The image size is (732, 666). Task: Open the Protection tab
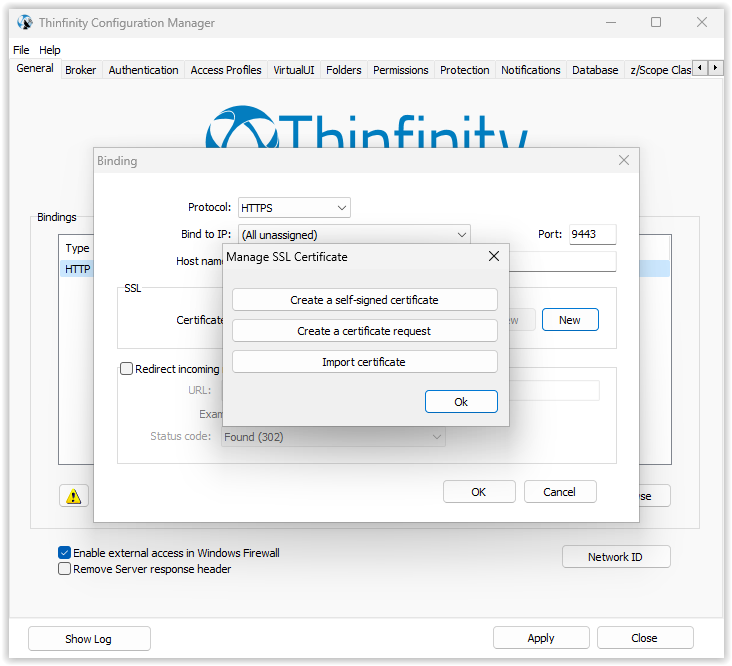click(465, 70)
